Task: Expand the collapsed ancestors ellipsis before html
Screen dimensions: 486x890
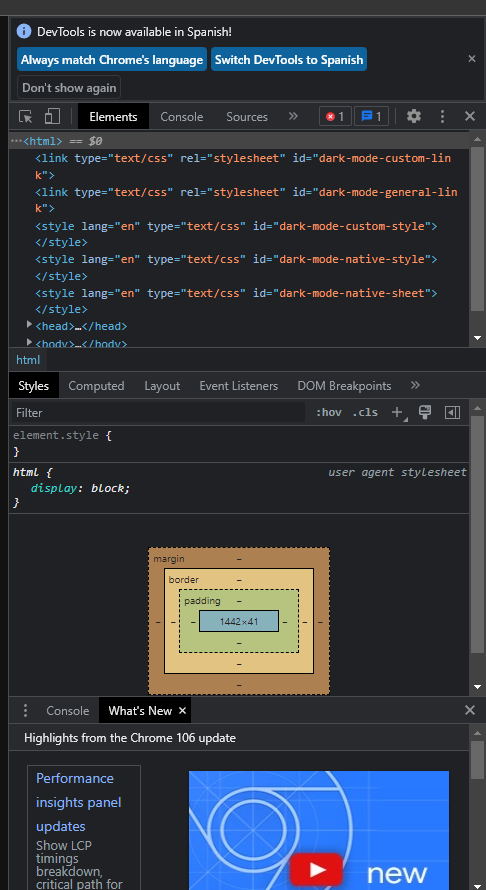Action: coord(16,141)
